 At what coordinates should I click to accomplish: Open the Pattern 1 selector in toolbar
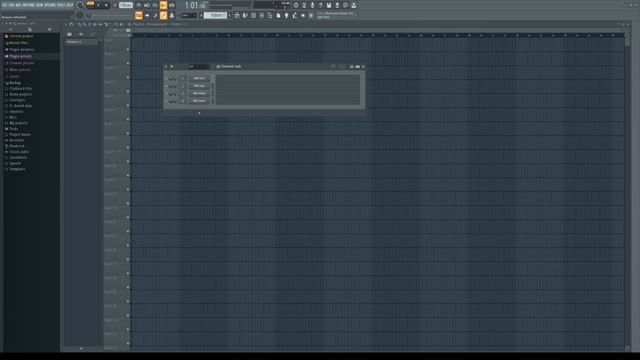tap(216, 15)
